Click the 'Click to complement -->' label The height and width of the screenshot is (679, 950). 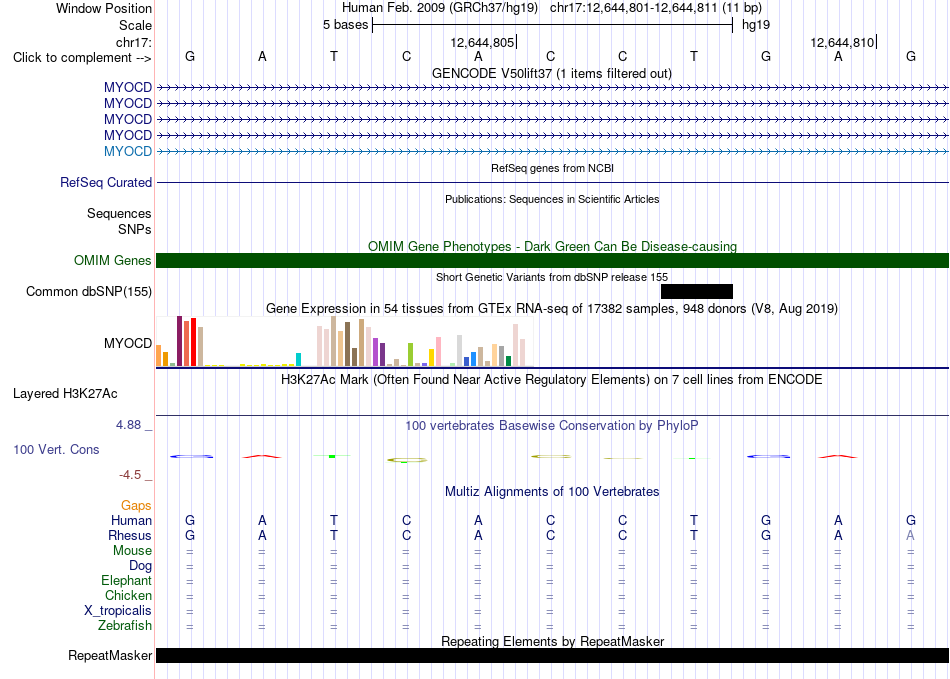[82, 58]
